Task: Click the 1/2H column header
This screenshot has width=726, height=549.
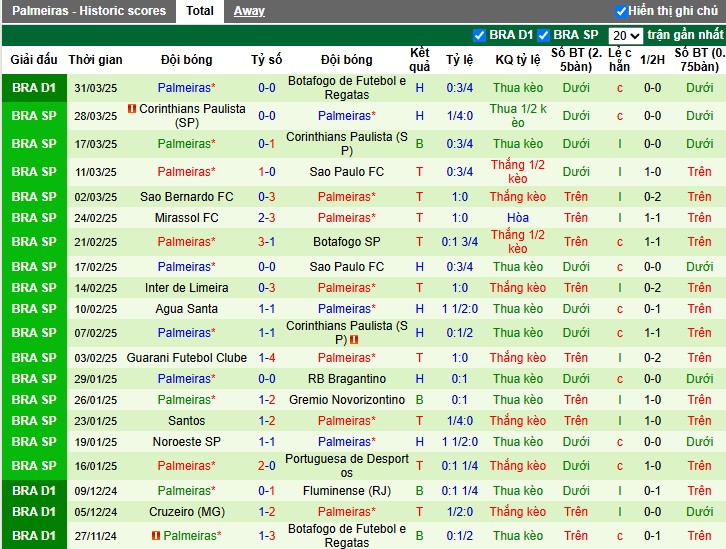Action: pyautogui.click(x=652, y=60)
